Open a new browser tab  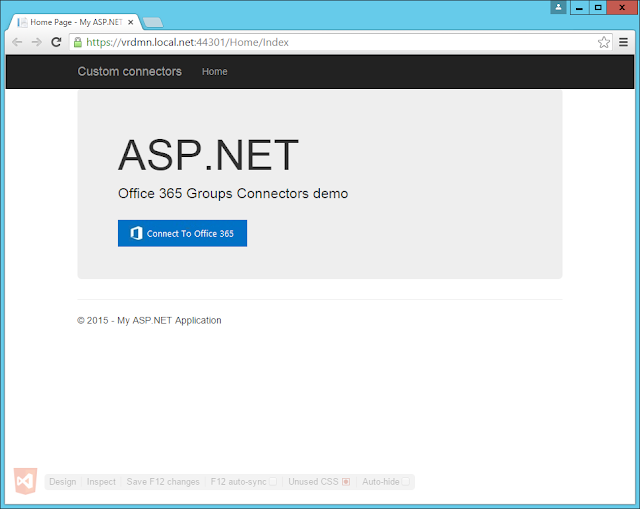[x=153, y=22]
